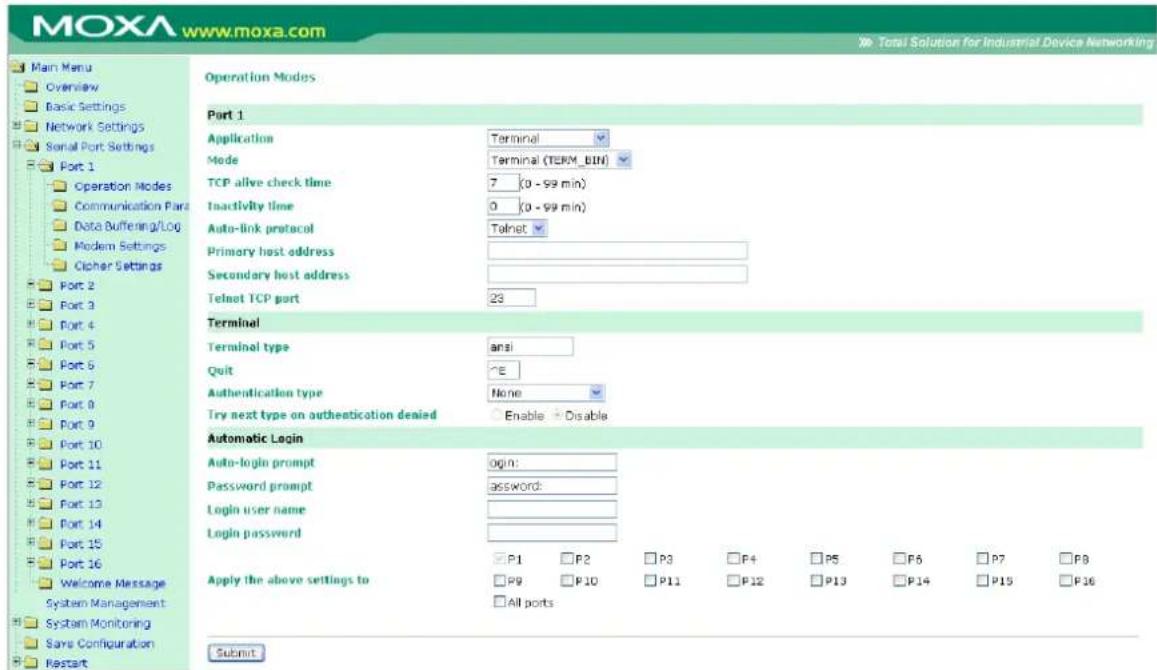Click the Password prompt field
The height and width of the screenshot is (670, 1157).
tap(552, 486)
